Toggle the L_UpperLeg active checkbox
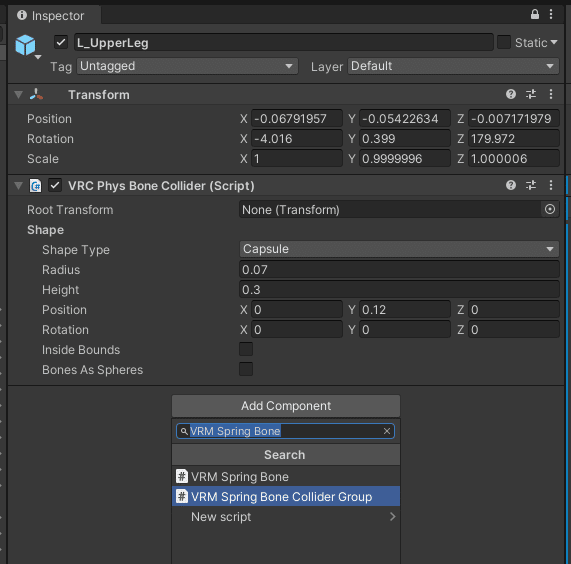Image resolution: width=571 pixels, height=564 pixels. point(61,42)
